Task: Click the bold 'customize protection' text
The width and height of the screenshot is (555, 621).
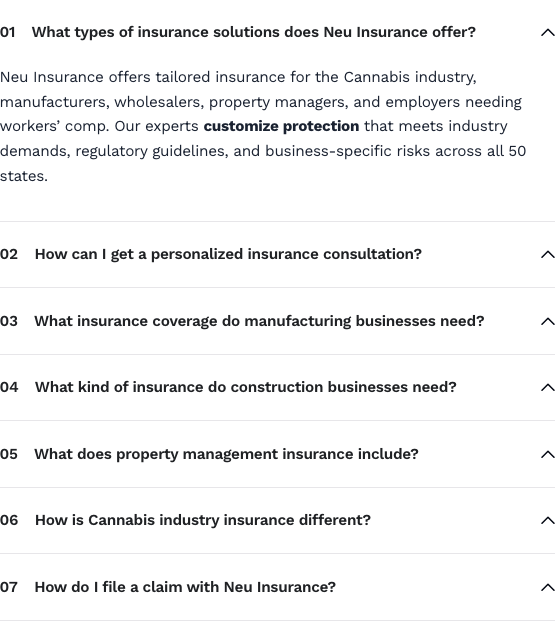Action: coord(281,126)
